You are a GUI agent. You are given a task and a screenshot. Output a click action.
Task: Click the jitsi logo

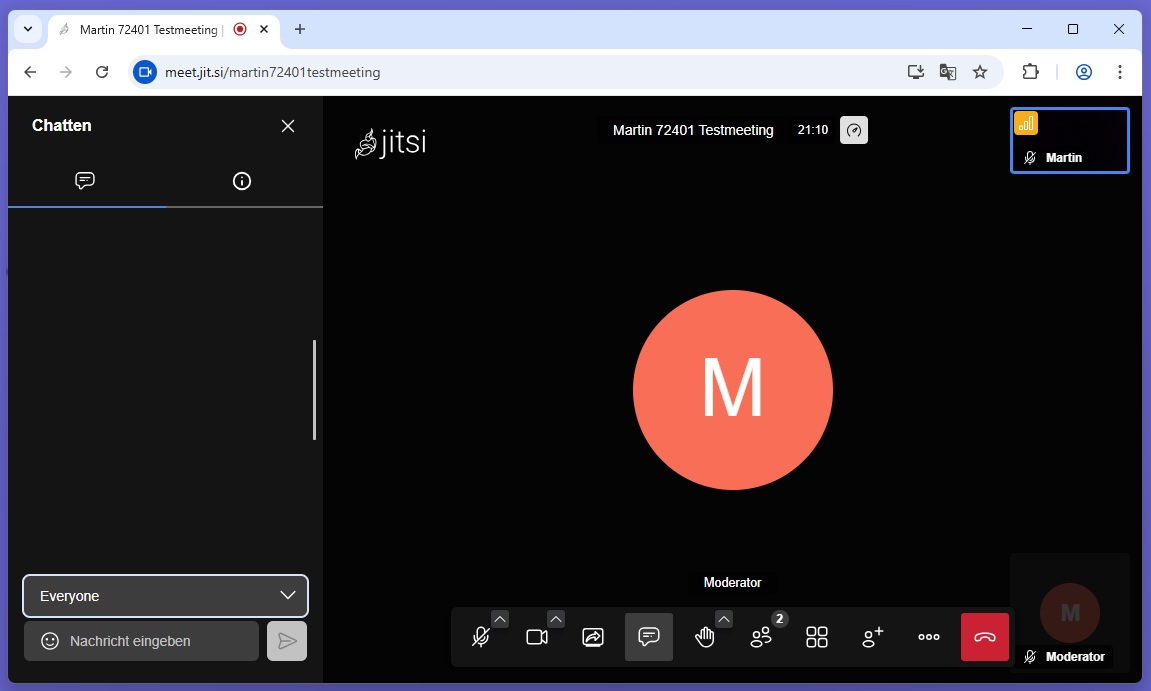point(391,142)
